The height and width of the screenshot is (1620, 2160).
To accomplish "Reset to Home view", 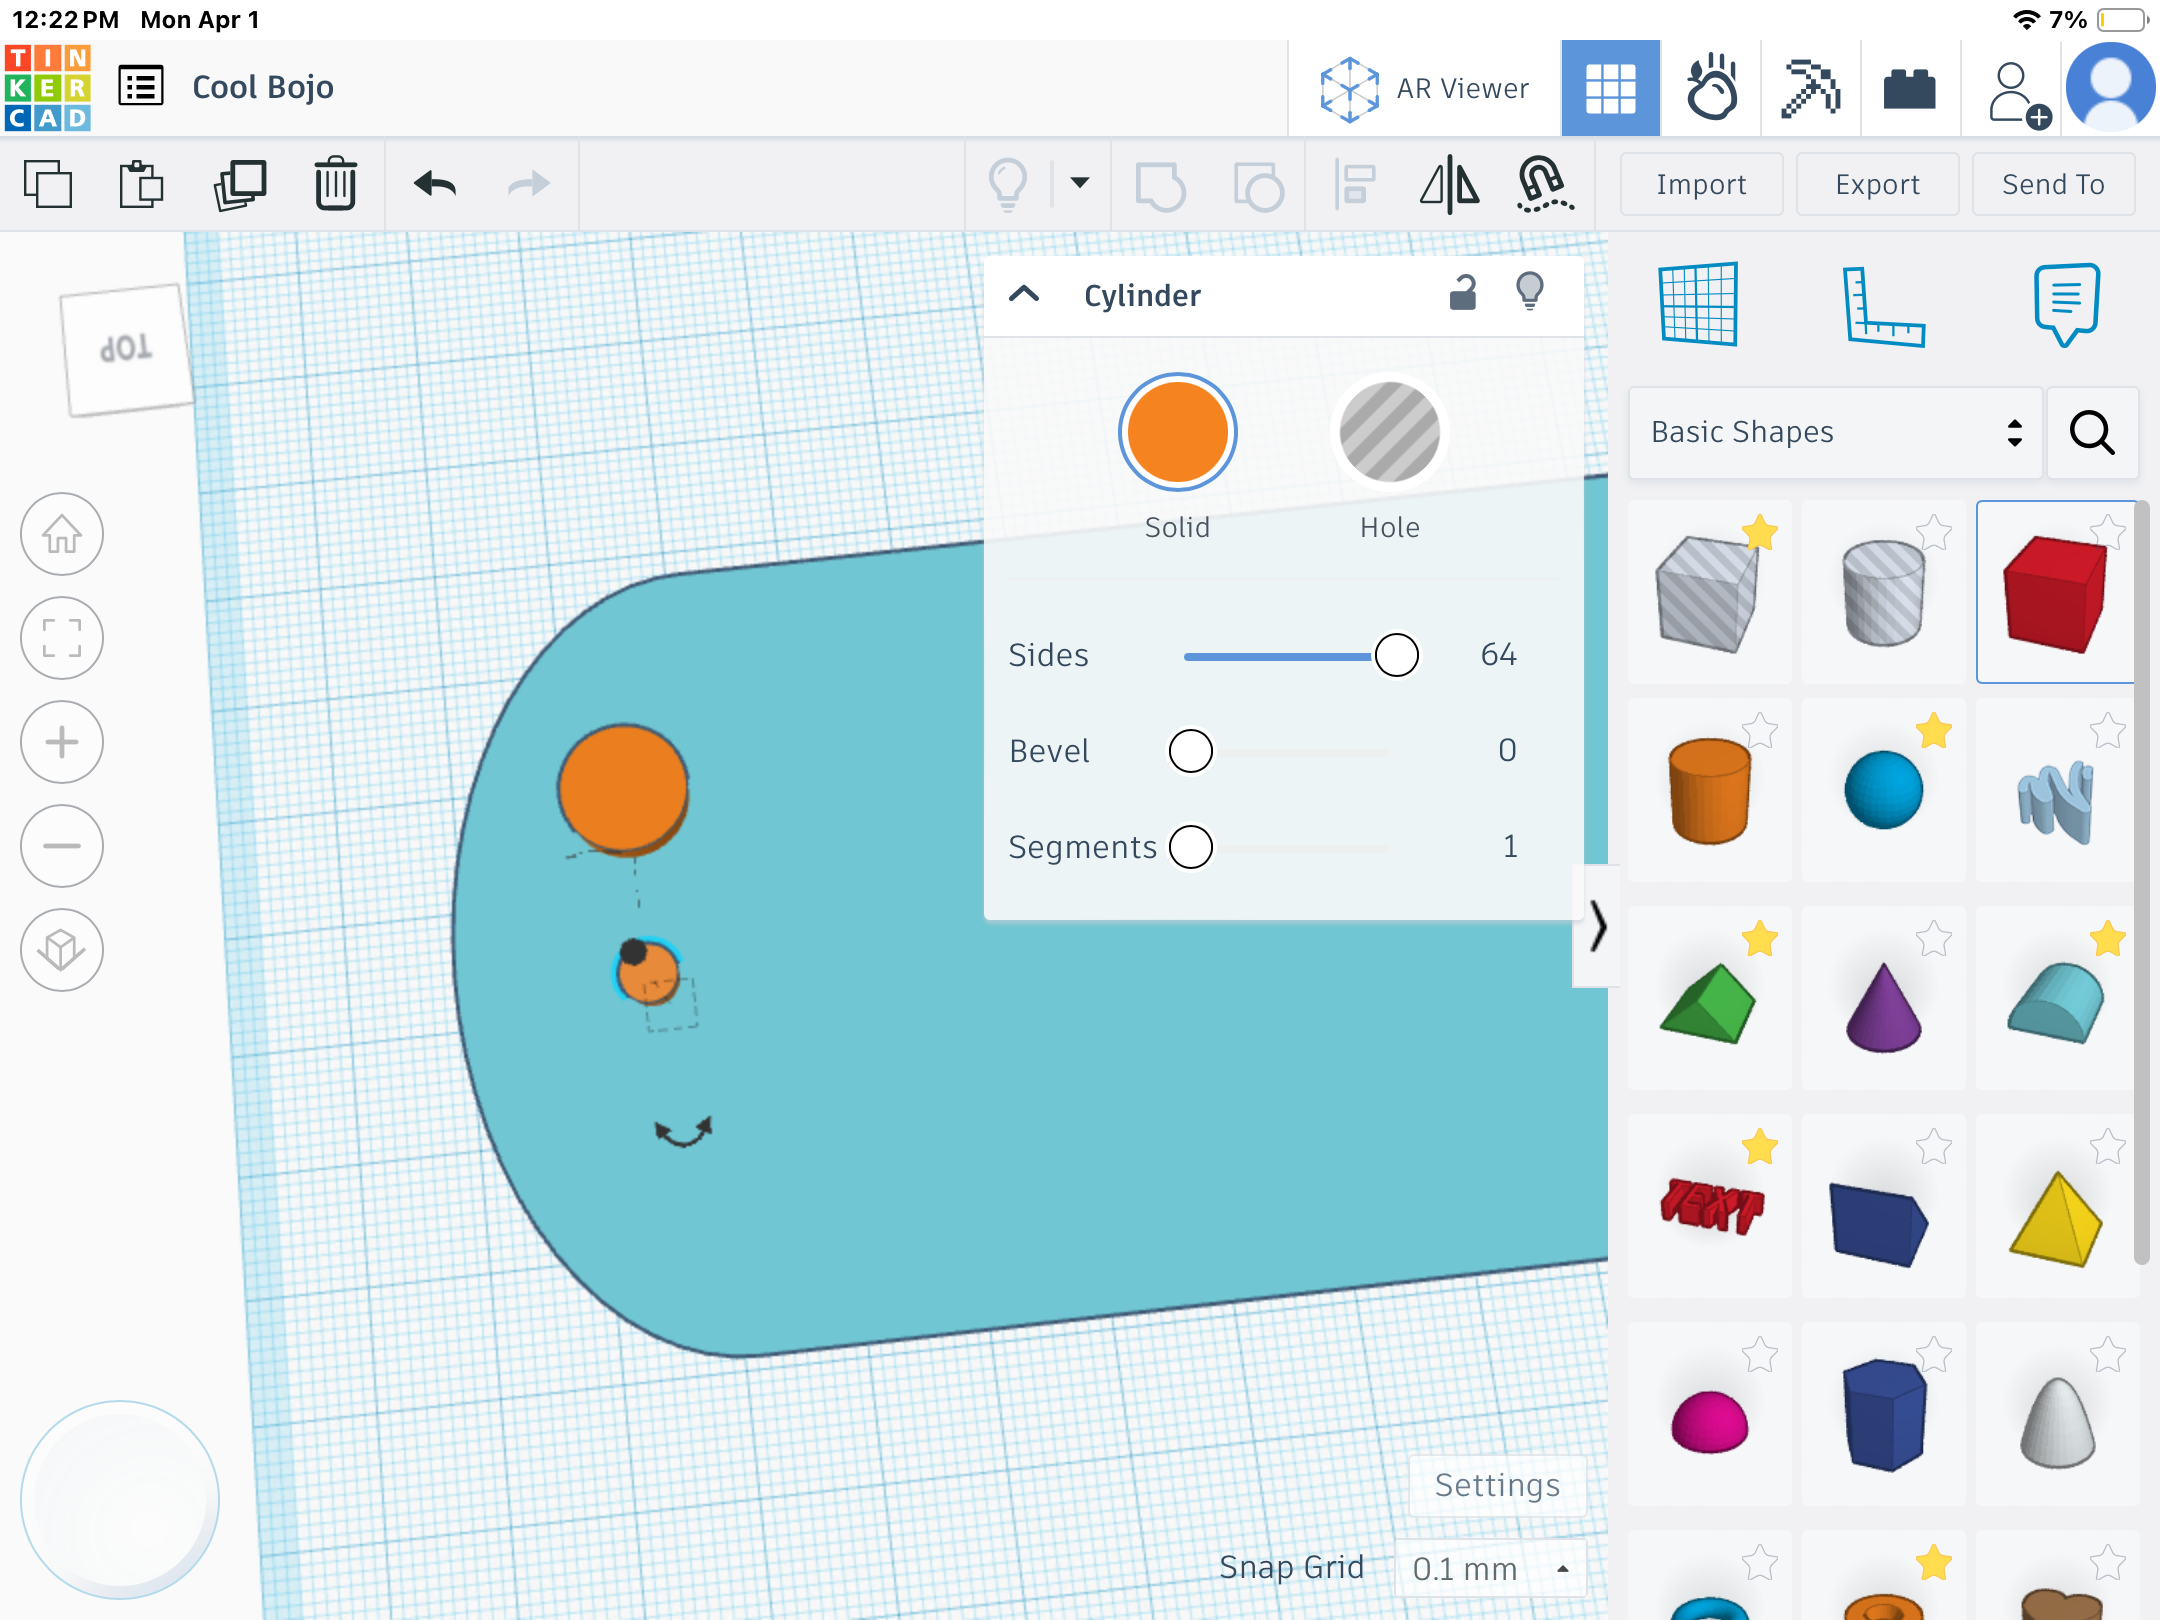I will [x=62, y=534].
